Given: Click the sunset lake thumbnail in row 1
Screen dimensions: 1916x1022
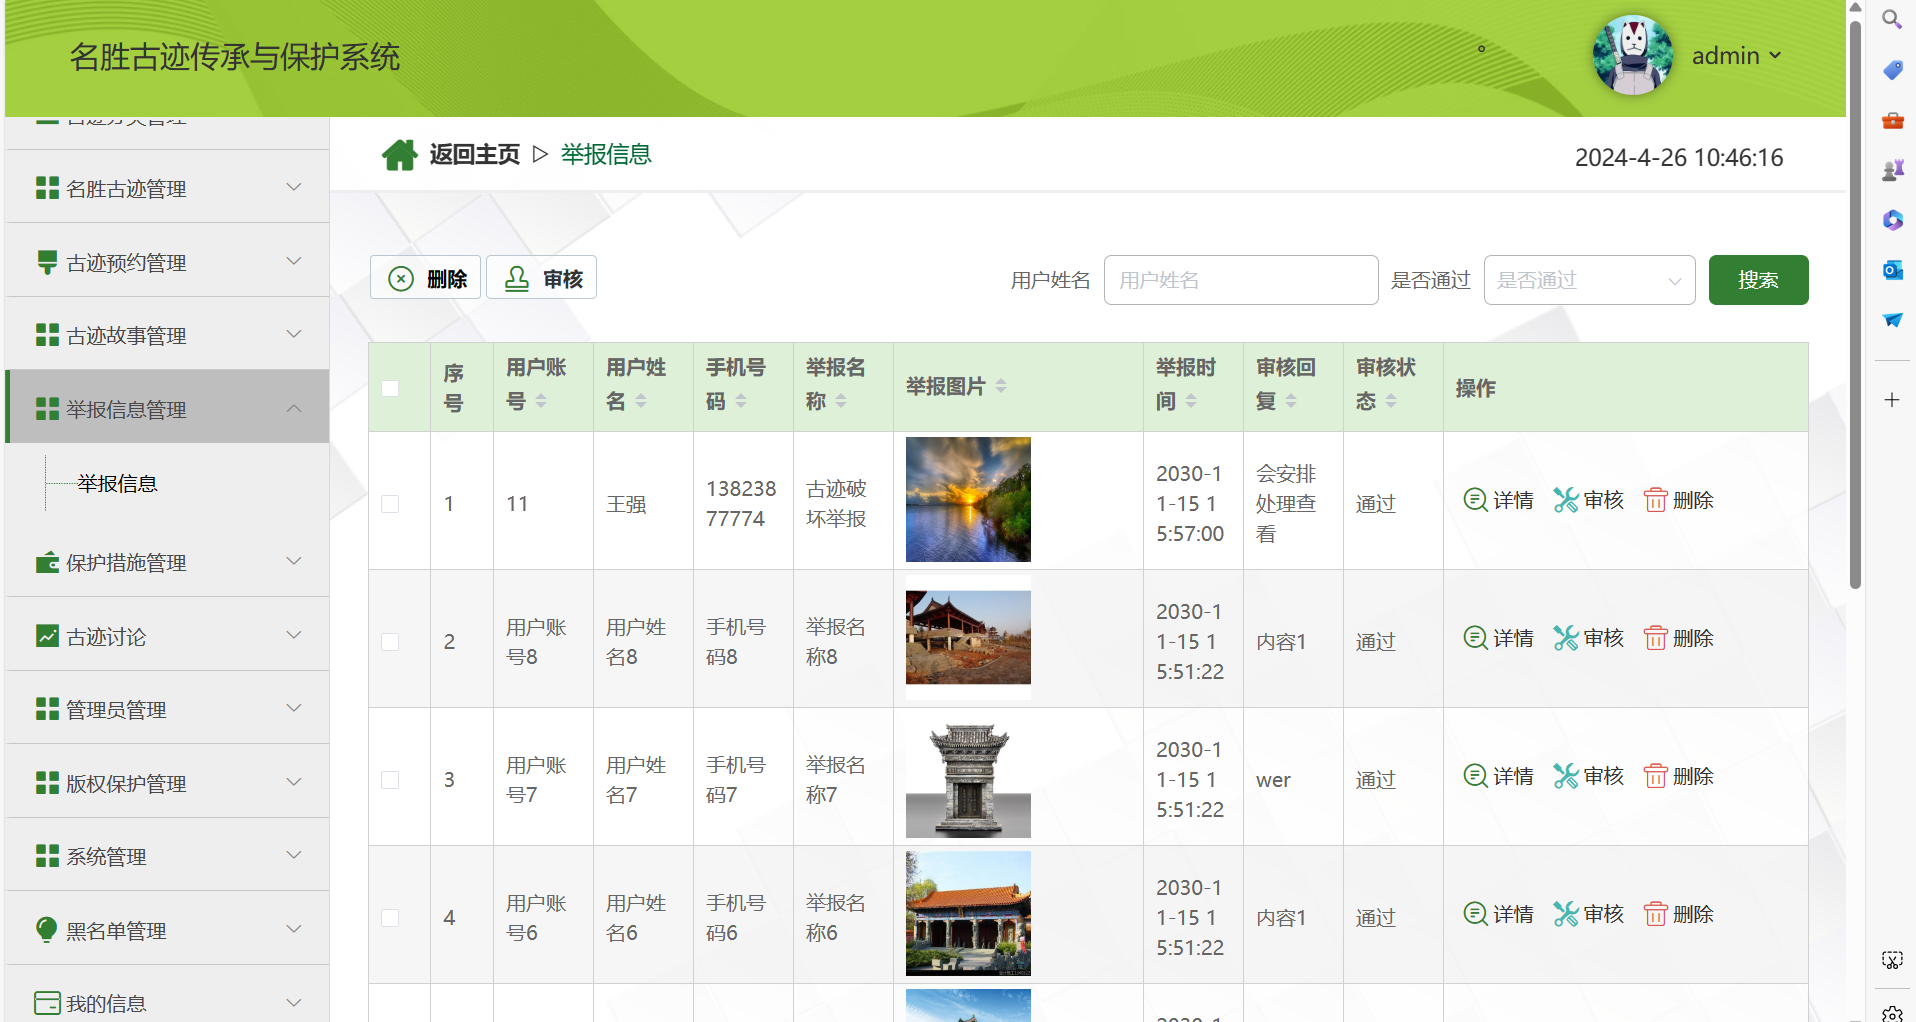Looking at the screenshot, I should (968, 499).
